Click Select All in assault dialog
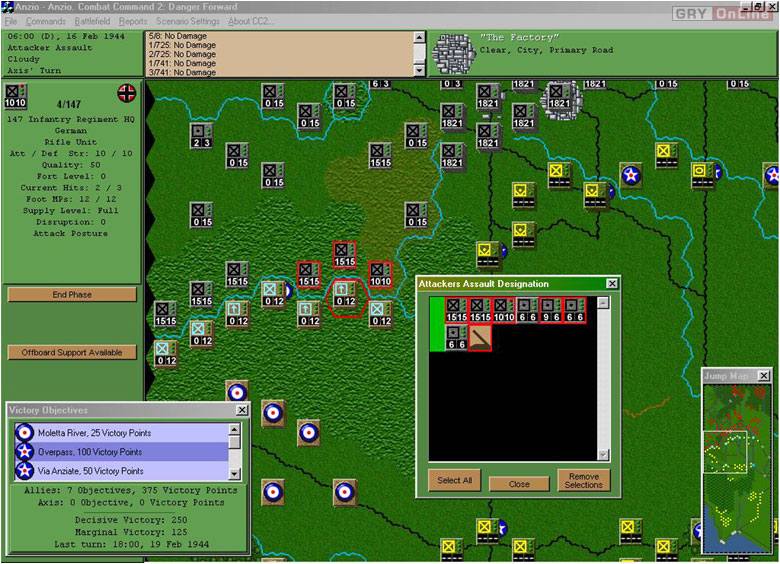The height and width of the screenshot is (564, 780). [455, 480]
